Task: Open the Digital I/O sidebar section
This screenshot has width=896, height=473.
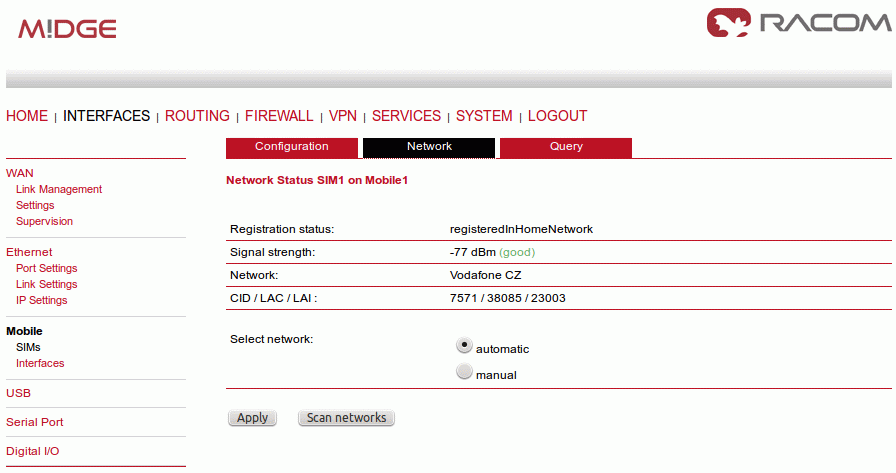Action: click(x=33, y=451)
